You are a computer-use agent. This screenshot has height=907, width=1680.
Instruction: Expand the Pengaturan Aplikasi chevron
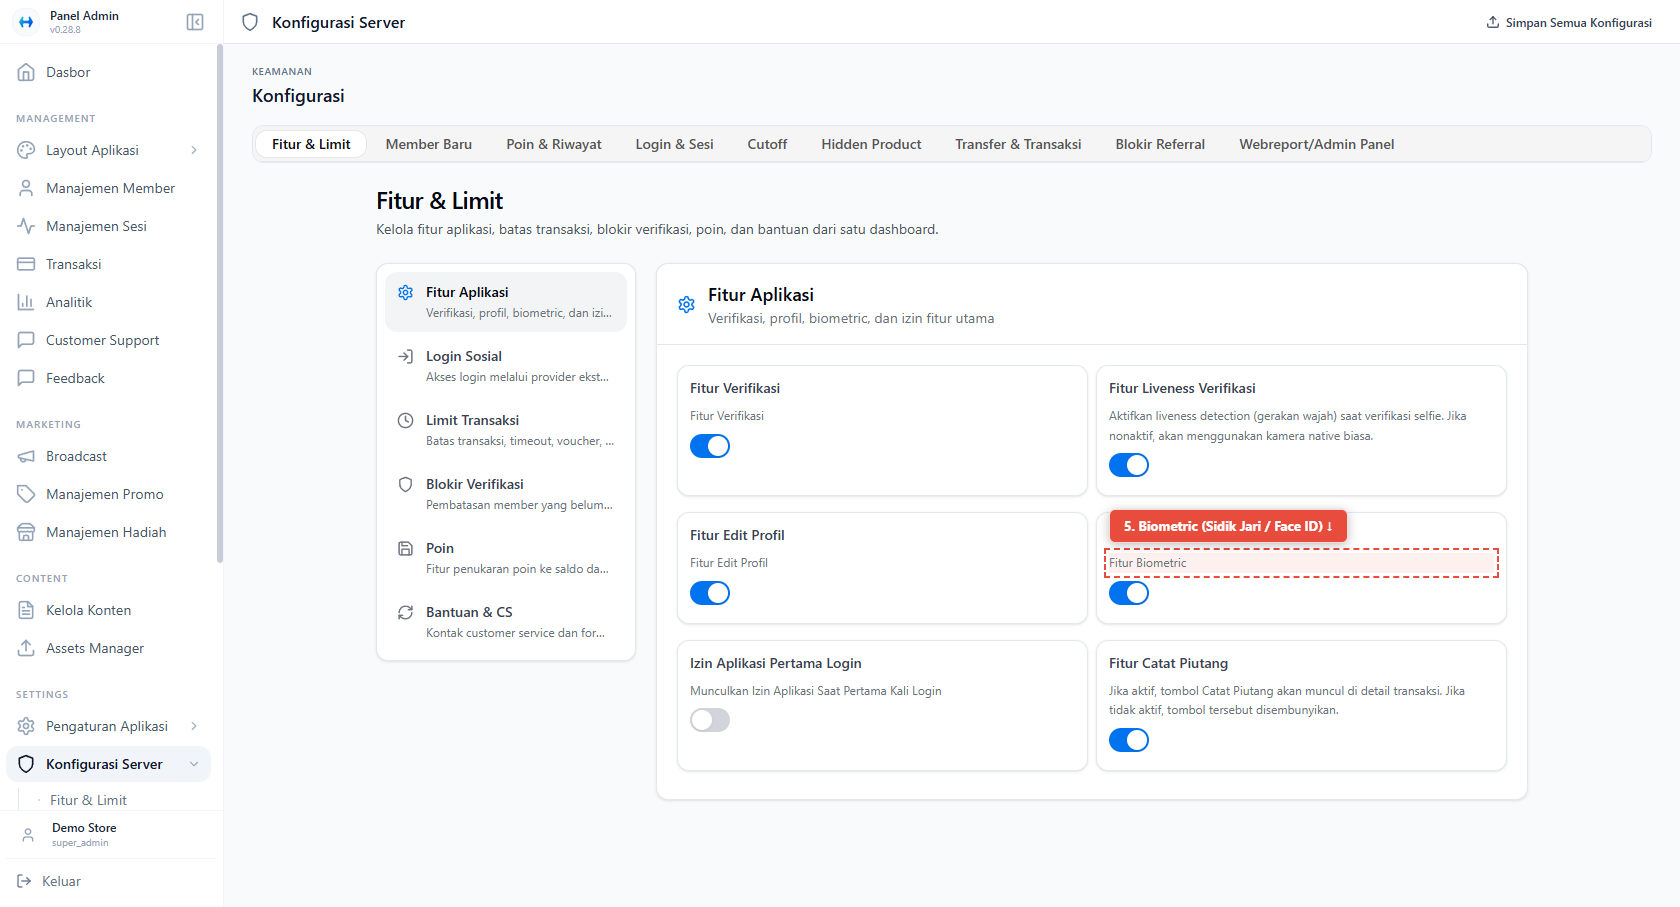[x=194, y=726]
